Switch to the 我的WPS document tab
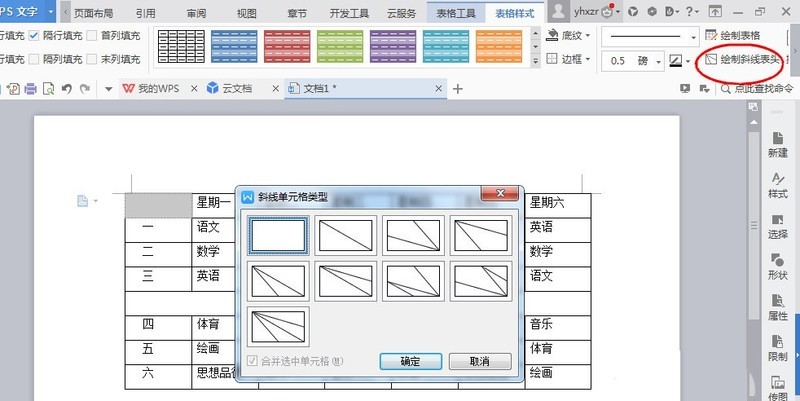The width and height of the screenshot is (800, 401). point(152,88)
